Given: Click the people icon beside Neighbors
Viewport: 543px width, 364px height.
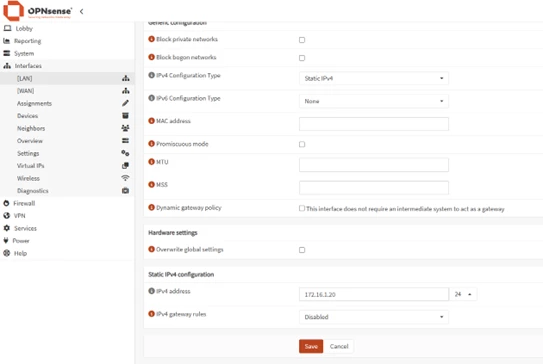Looking at the screenshot, I should pyautogui.click(x=125, y=128).
